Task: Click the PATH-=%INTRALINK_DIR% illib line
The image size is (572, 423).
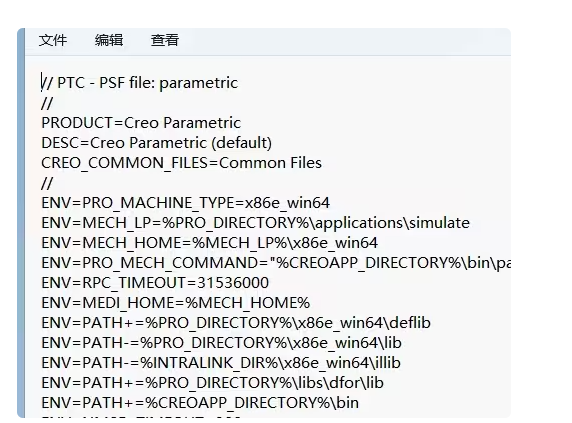Action: click(x=221, y=363)
